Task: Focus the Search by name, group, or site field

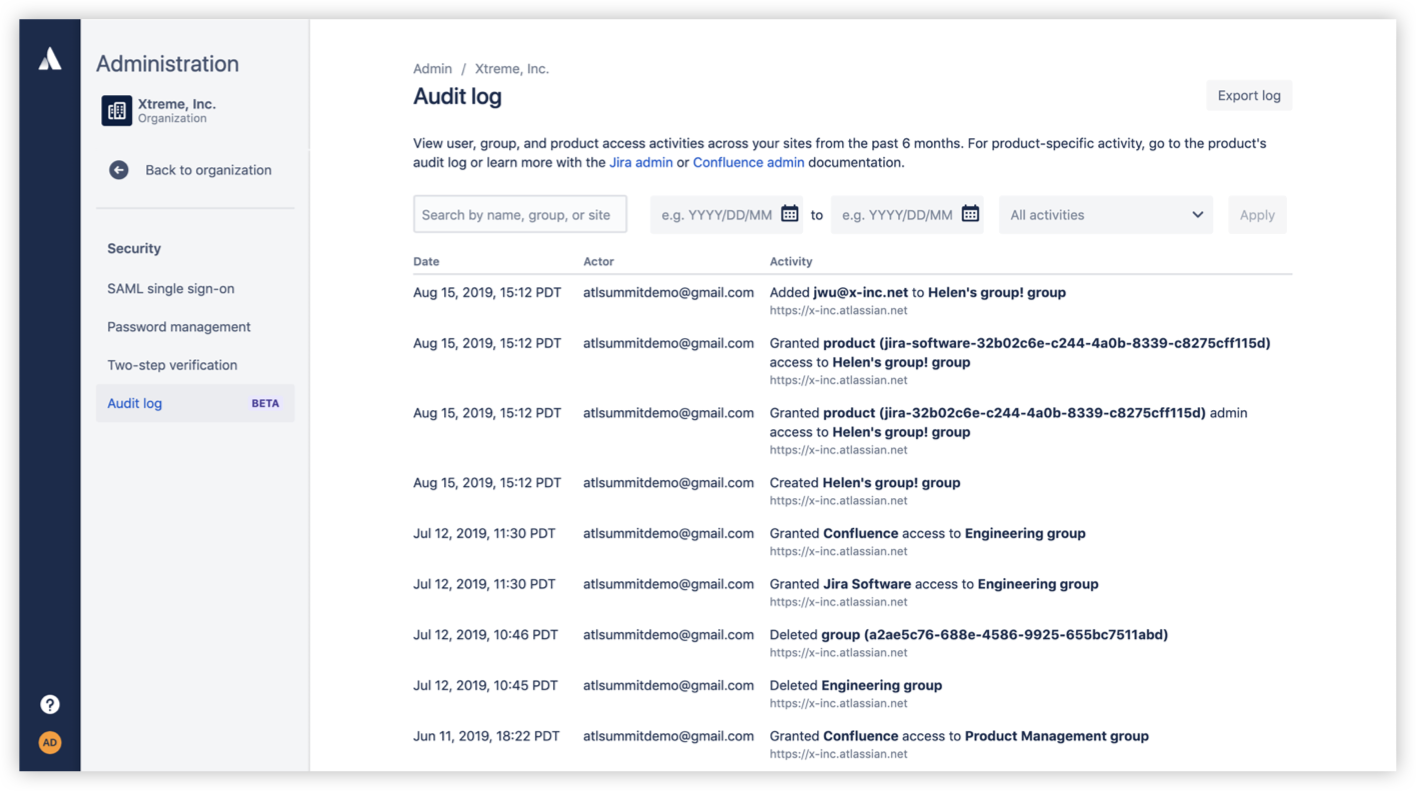Action: coord(520,215)
